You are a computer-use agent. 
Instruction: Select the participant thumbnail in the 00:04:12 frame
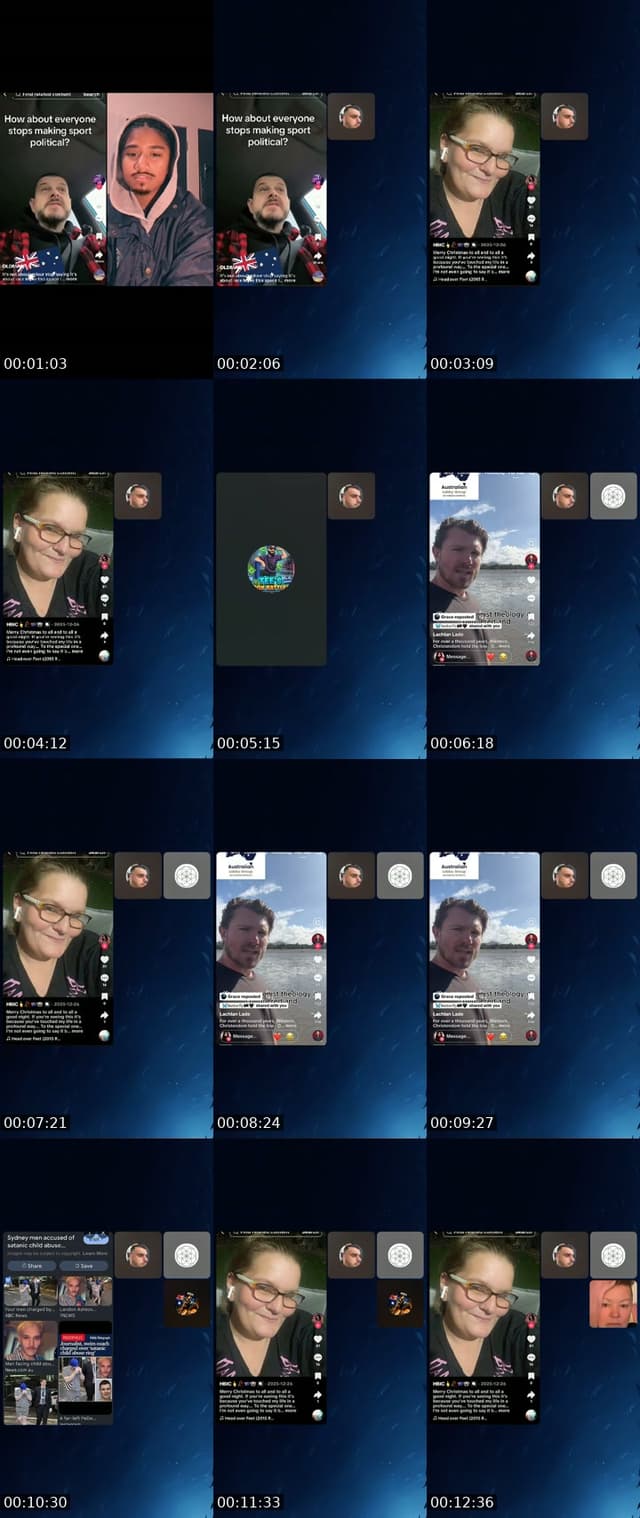[137, 496]
